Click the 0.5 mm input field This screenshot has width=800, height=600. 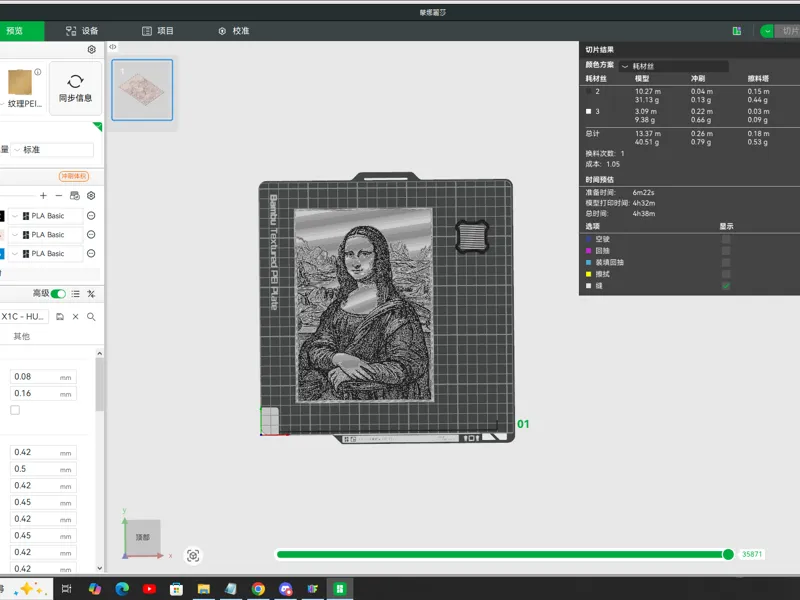[x=43, y=469]
